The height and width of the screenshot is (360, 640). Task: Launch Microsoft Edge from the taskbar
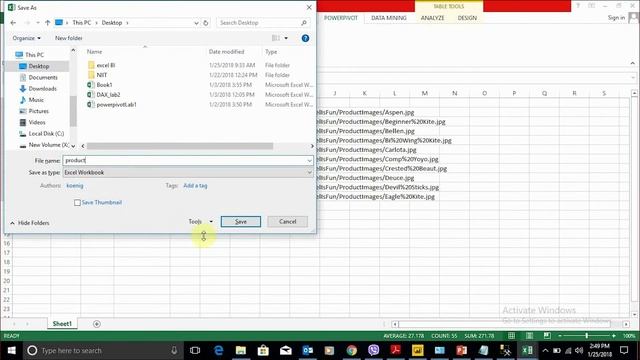pyautogui.click(x=218, y=350)
